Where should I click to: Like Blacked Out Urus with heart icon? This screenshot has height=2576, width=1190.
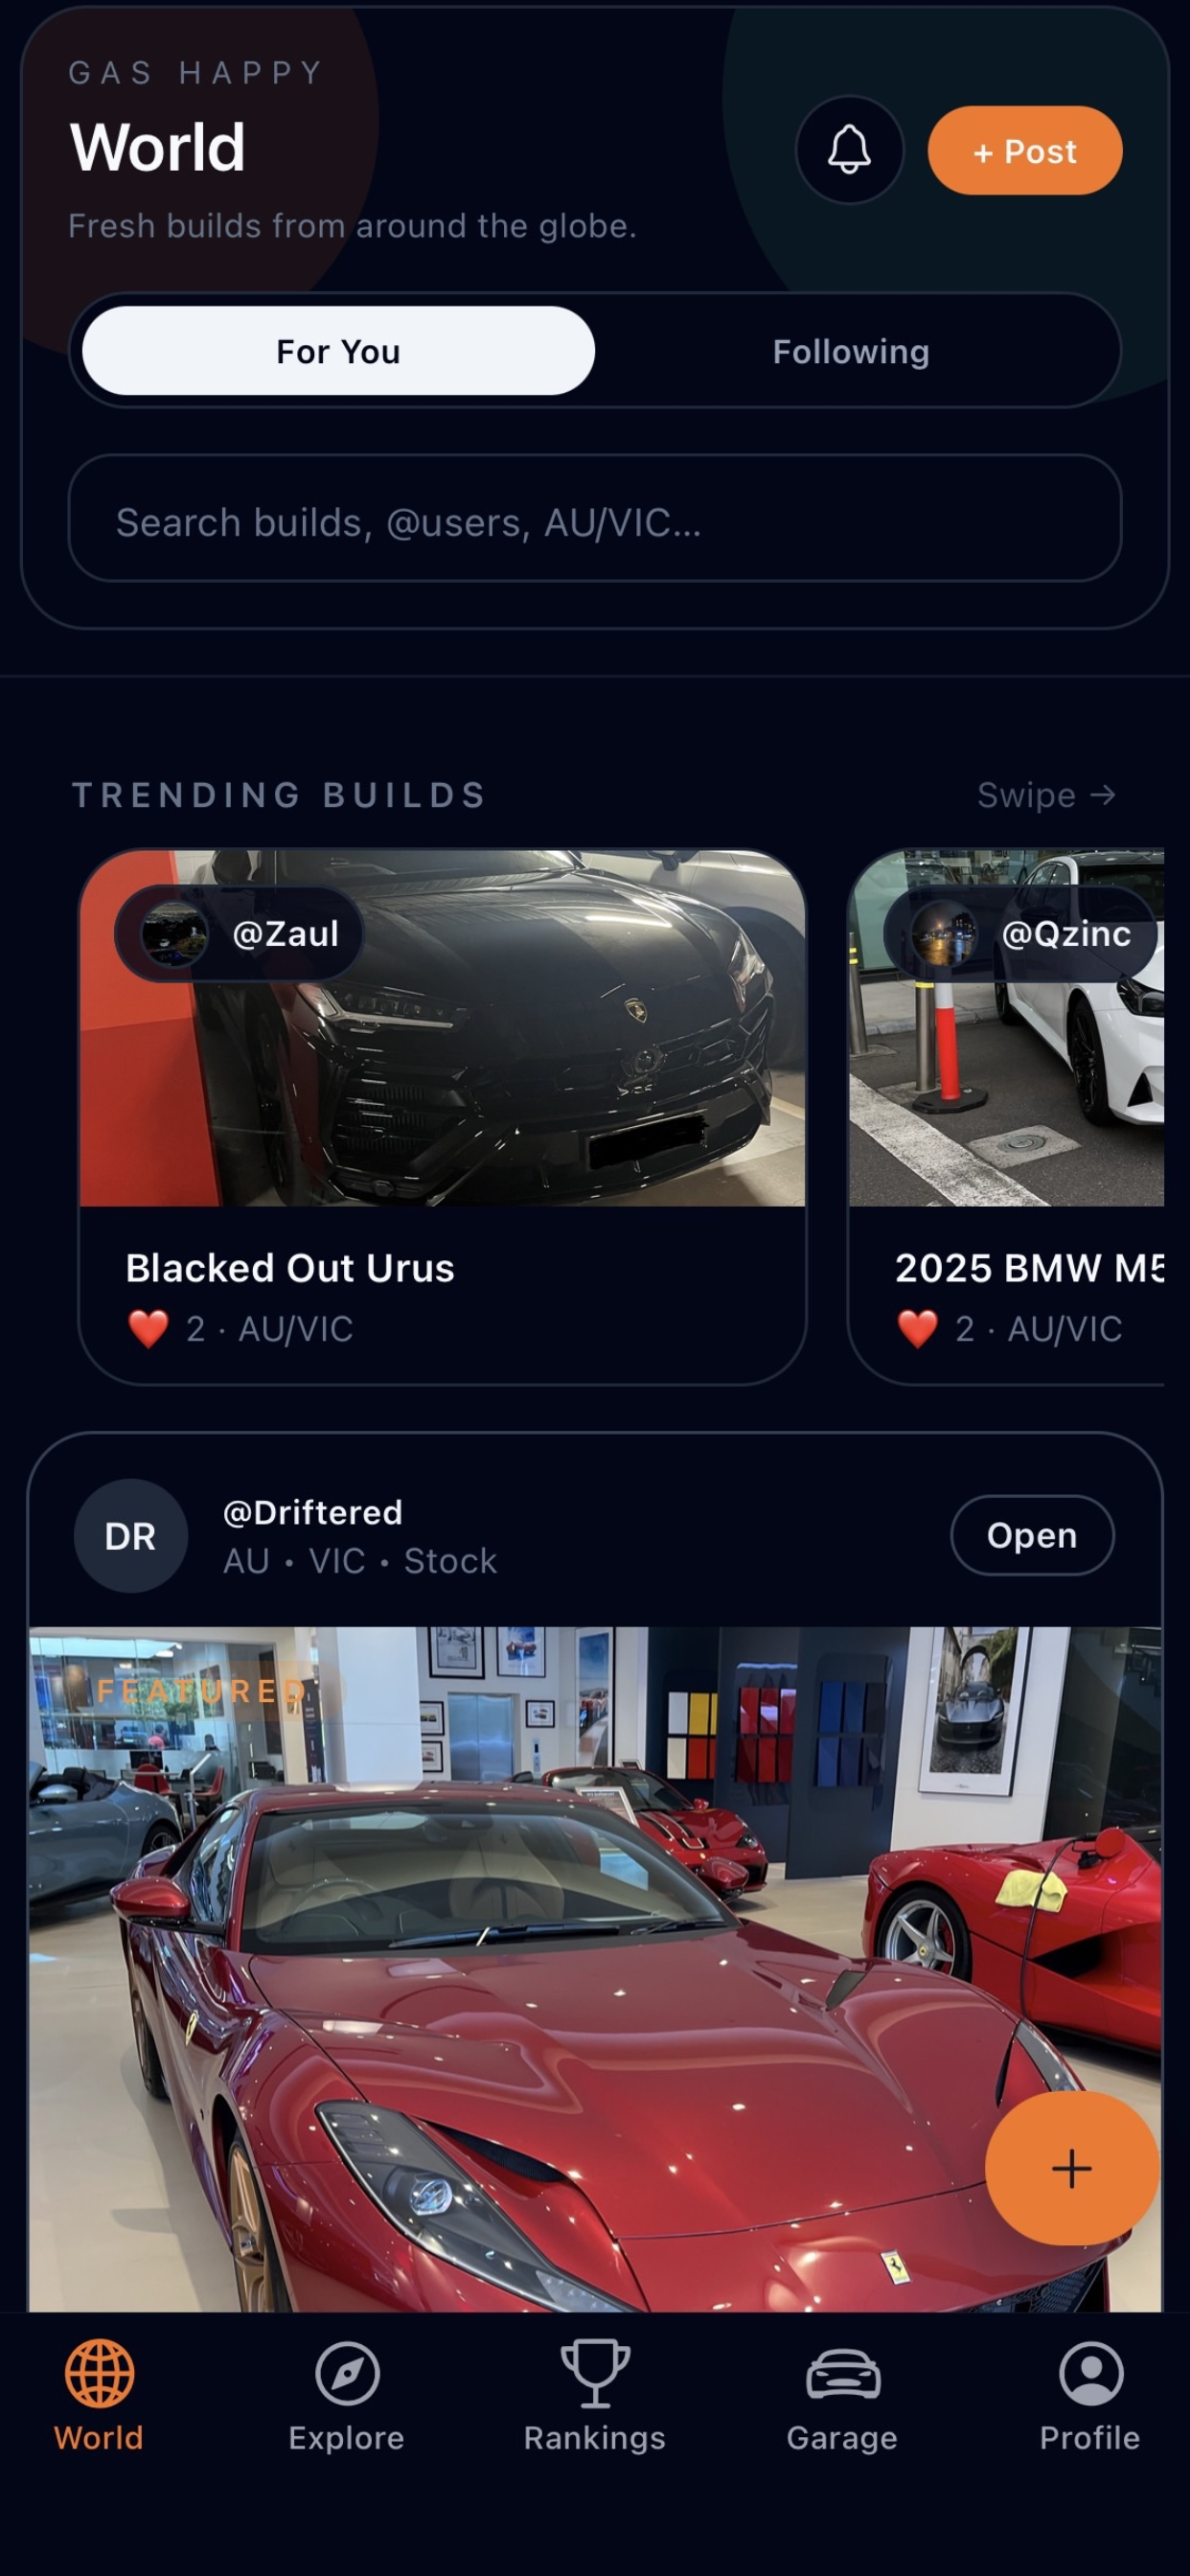[148, 1329]
